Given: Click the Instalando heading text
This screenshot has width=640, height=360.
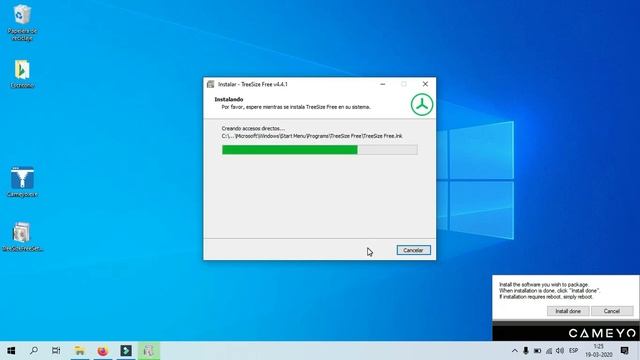Looking at the screenshot, I should [x=229, y=99].
